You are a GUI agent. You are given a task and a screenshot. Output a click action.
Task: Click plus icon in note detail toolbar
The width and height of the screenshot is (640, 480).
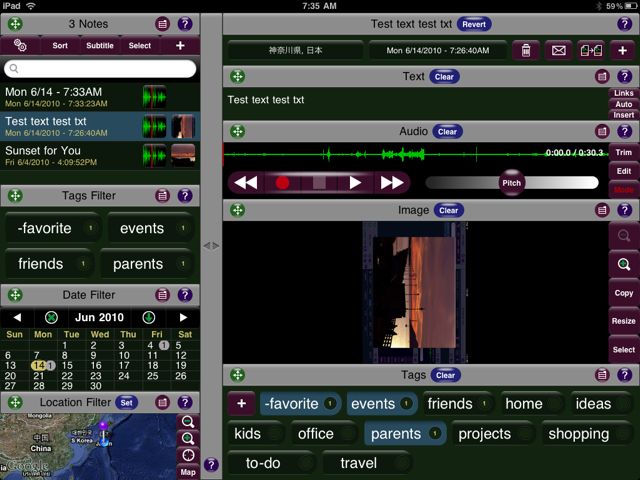622,51
